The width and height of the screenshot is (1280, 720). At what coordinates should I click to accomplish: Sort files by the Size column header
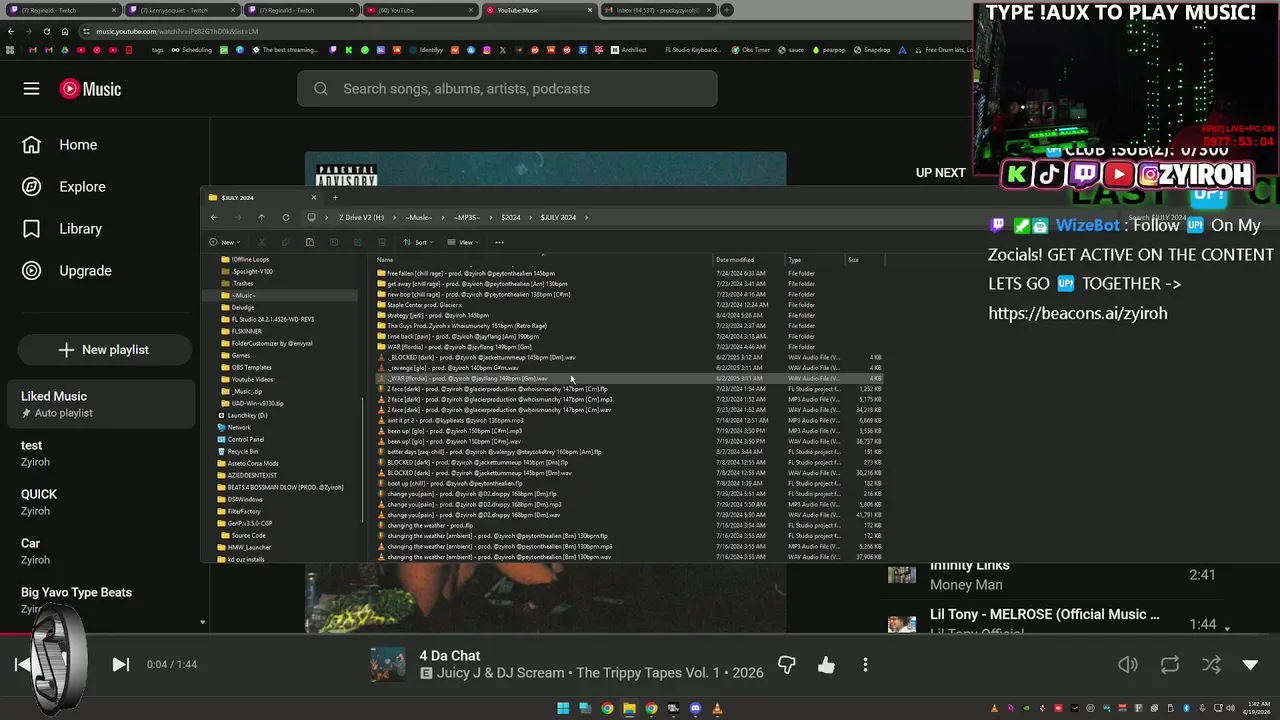click(853, 260)
